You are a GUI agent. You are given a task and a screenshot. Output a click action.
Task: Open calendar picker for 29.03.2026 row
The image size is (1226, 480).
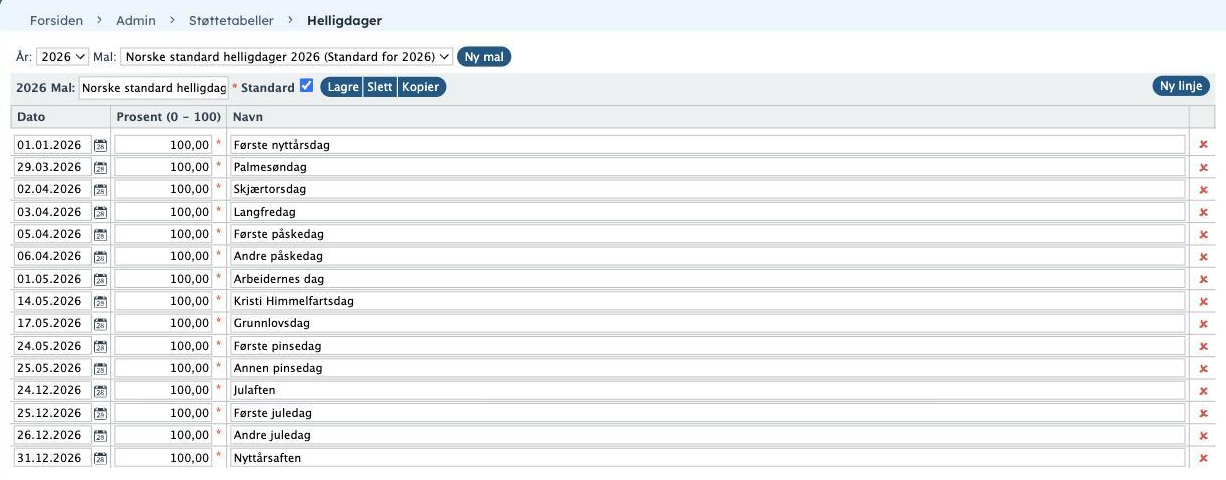point(100,167)
